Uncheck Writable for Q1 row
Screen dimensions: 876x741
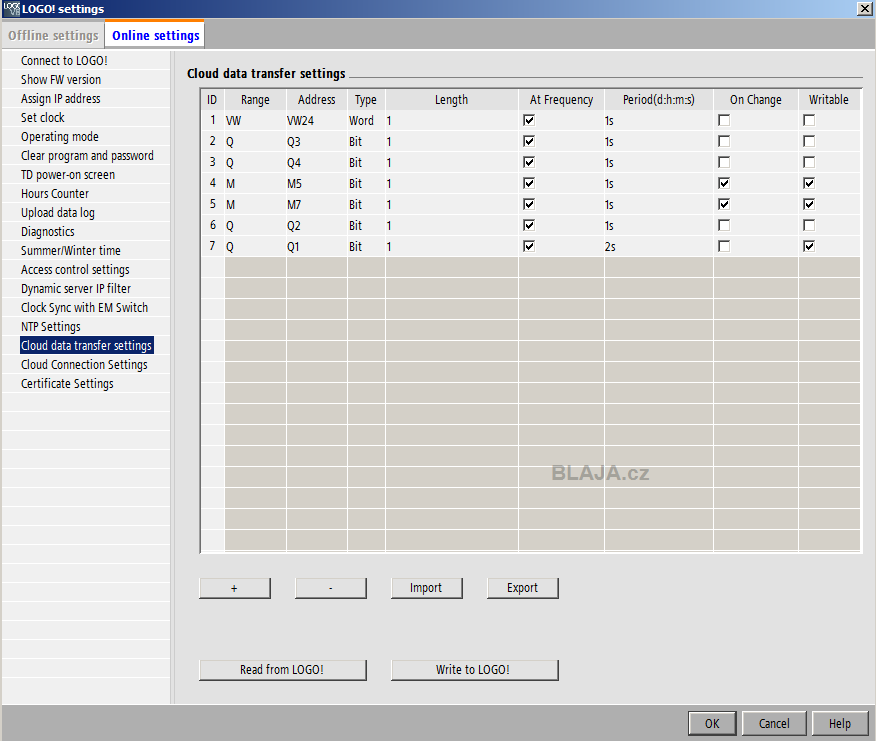809,246
